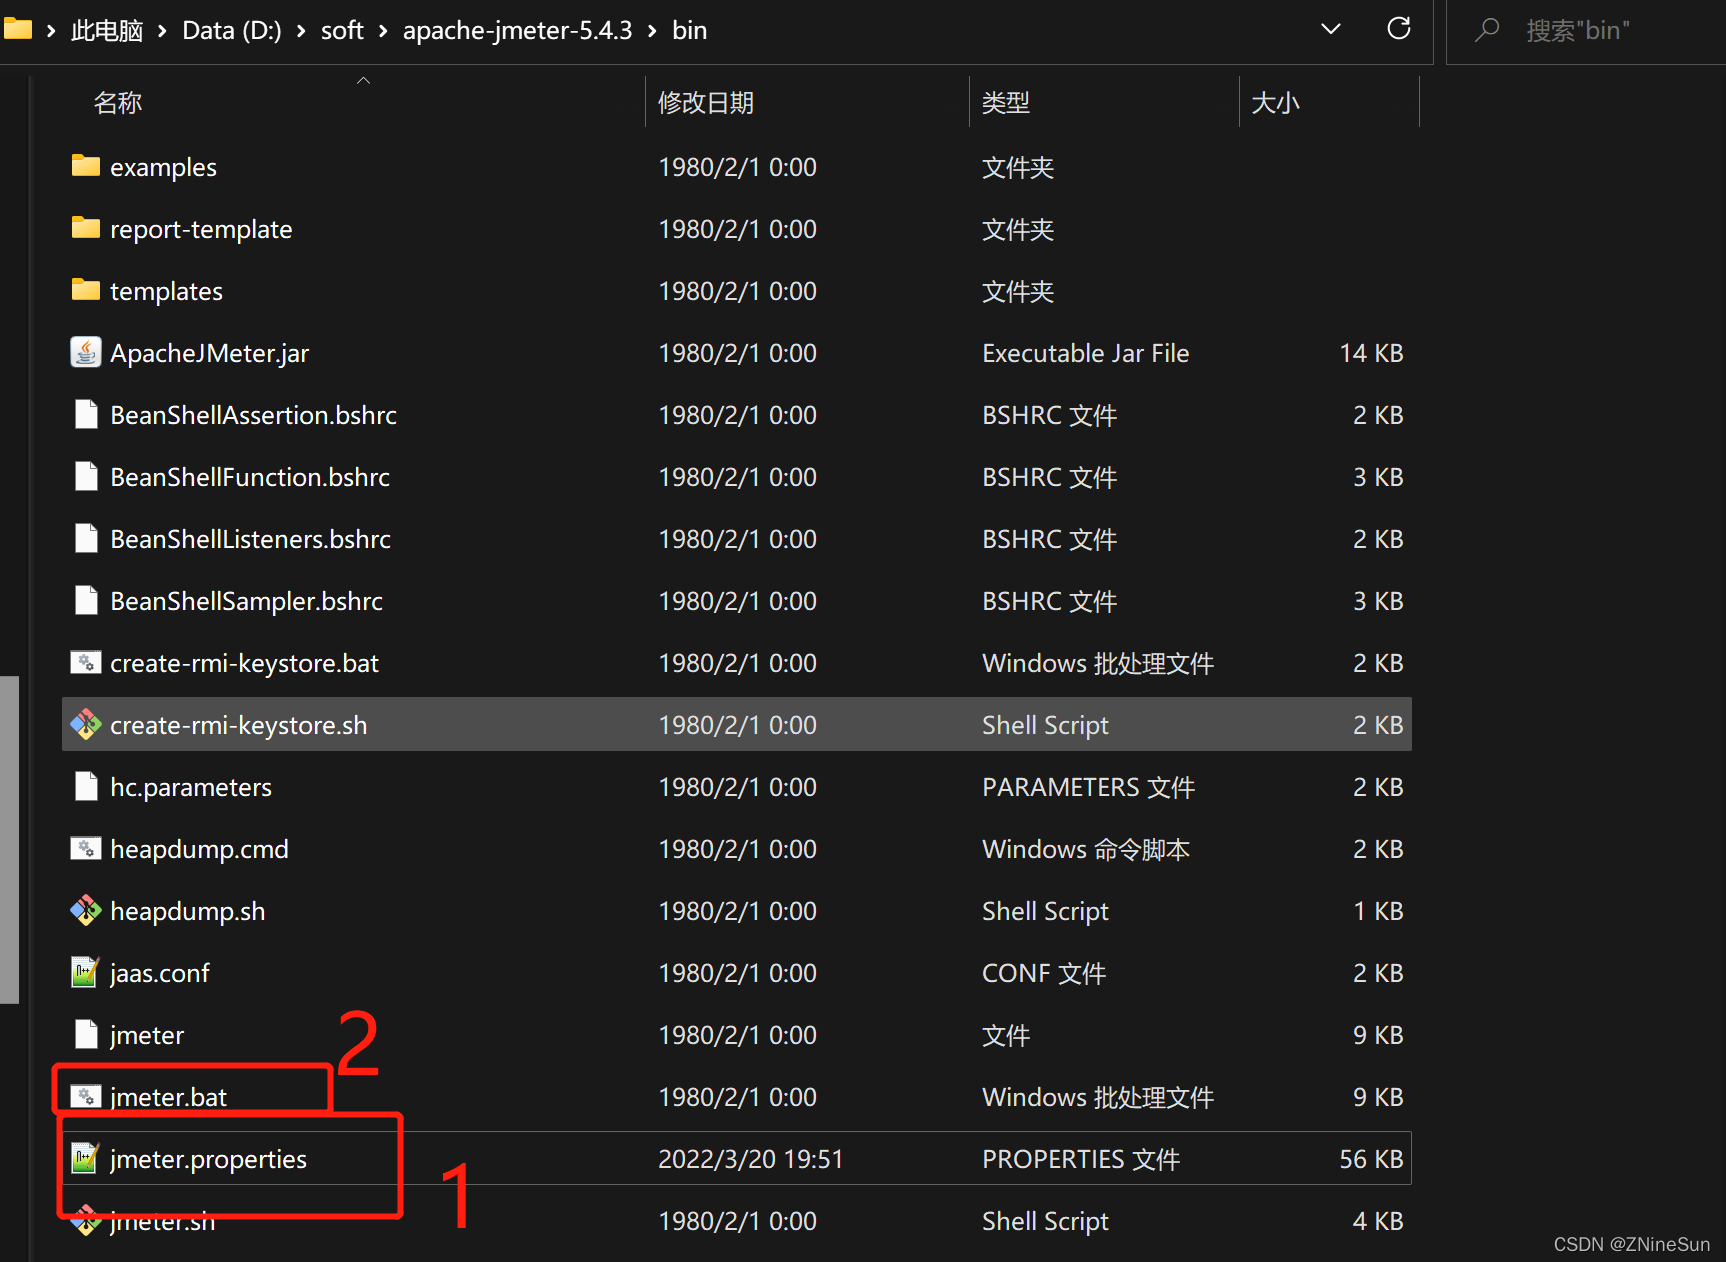This screenshot has width=1726, height=1262.
Task: Select the heapdump.cmd file name
Action: point(199,849)
